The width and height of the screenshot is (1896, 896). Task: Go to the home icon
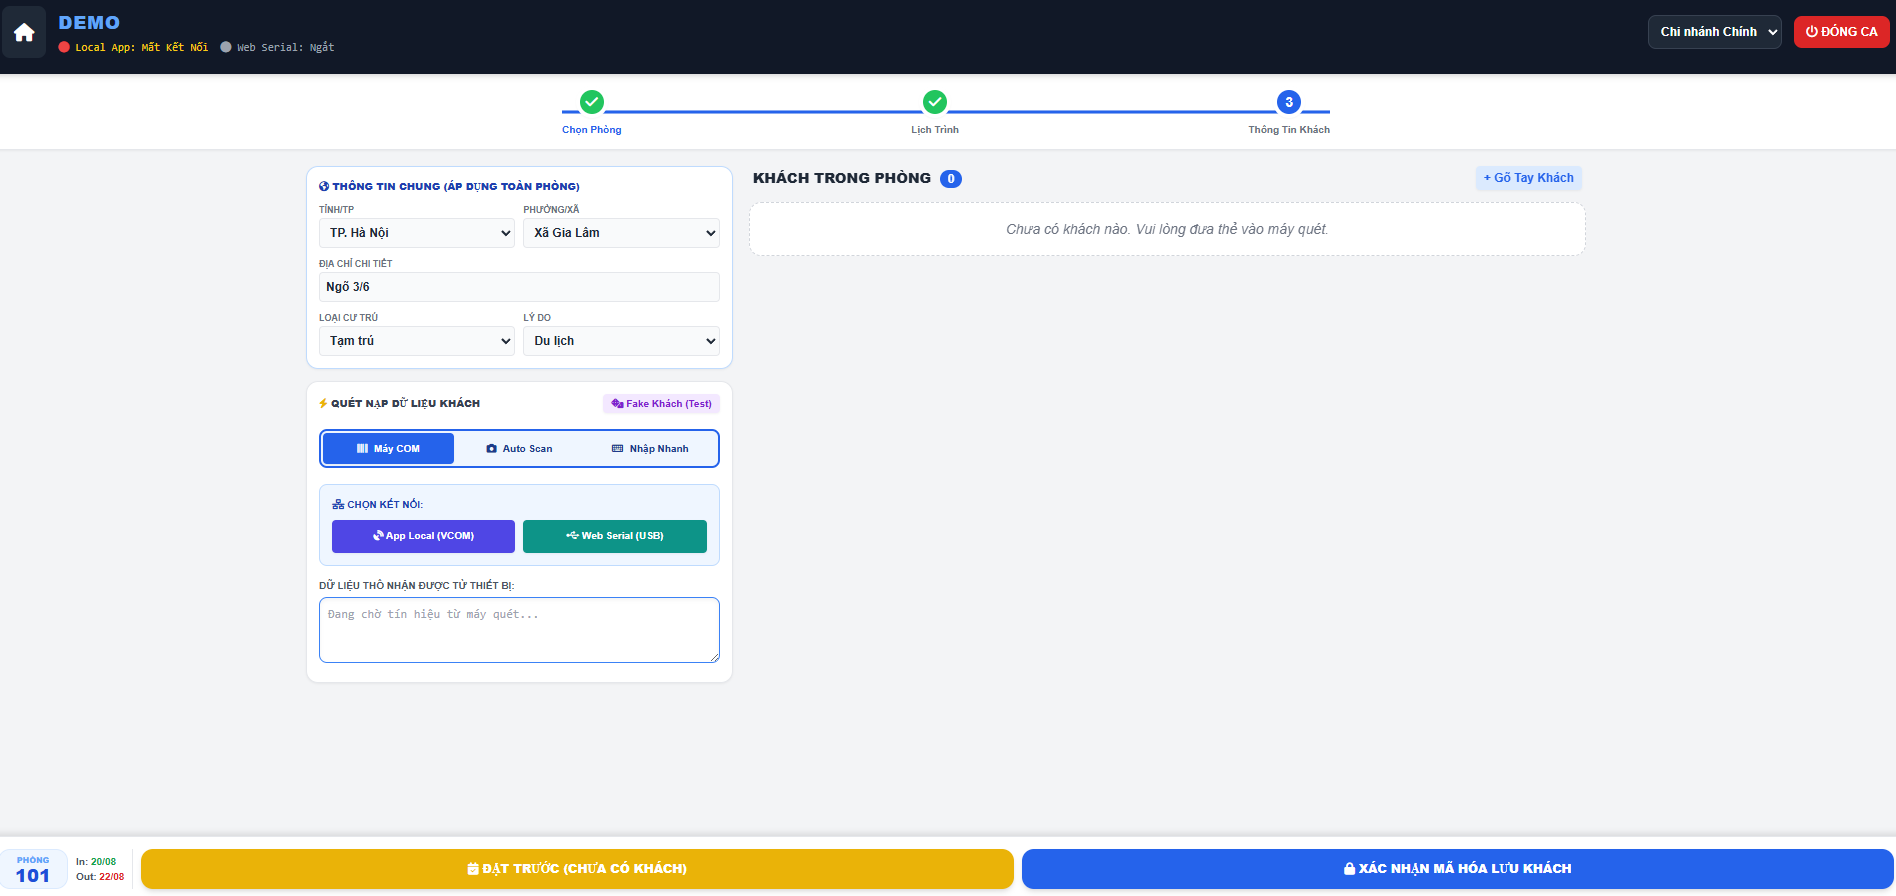(24, 32)
